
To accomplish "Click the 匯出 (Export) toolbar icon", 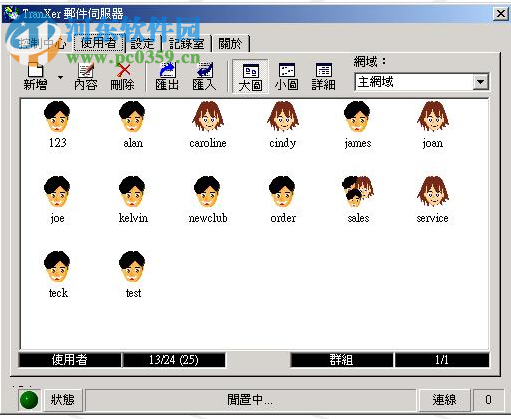I will pos(167,77).
